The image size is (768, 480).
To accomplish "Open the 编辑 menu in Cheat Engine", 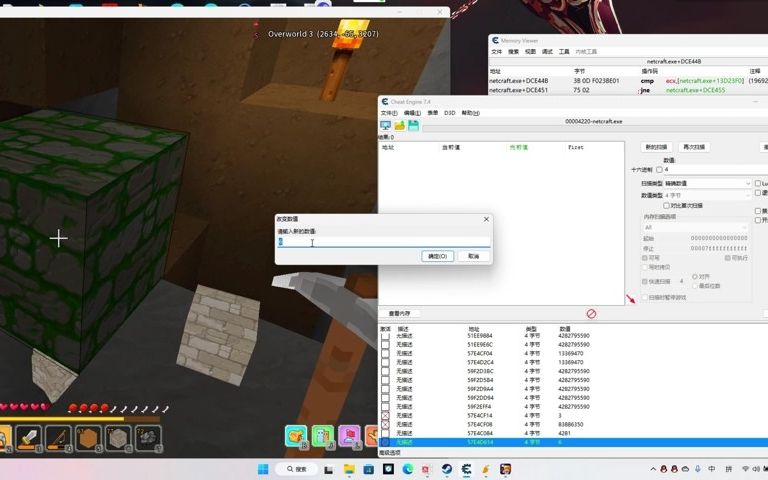I will (x=412, y=113).
